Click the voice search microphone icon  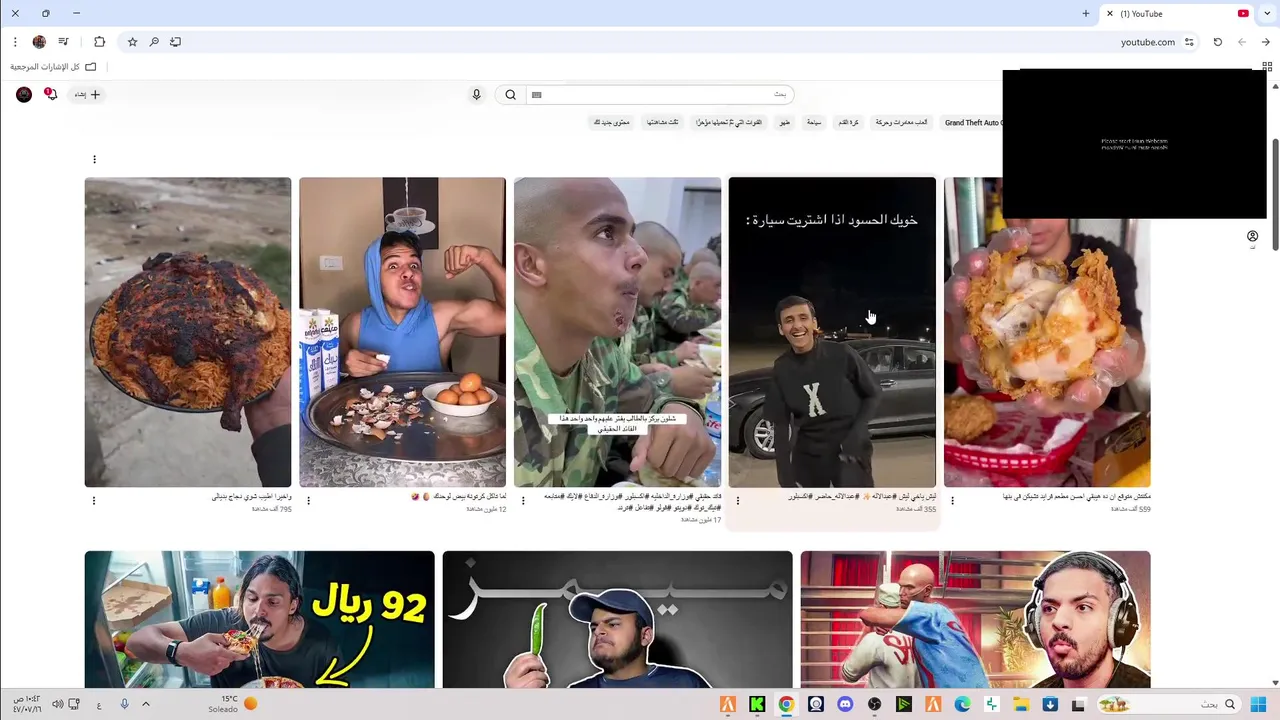coord(476,94)
